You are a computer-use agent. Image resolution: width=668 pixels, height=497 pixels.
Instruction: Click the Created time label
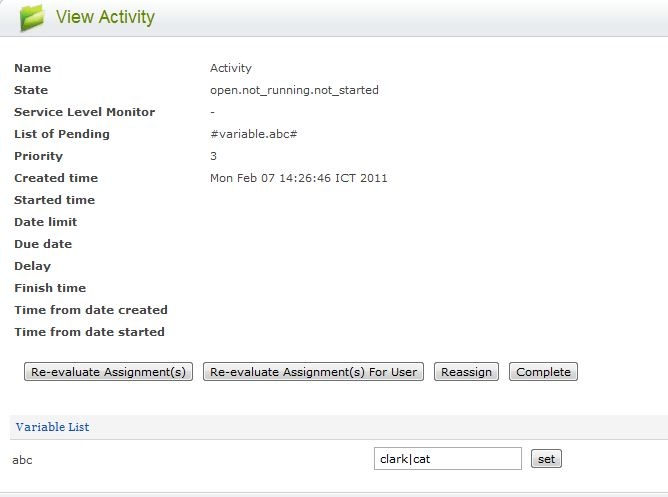click(x=56, y=178)
